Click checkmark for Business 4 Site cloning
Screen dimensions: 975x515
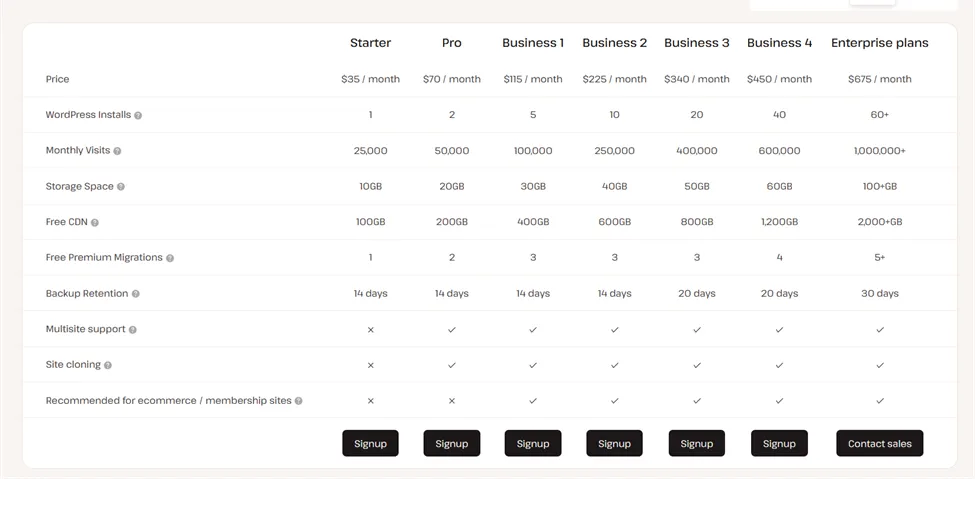[x=779, y=366]
